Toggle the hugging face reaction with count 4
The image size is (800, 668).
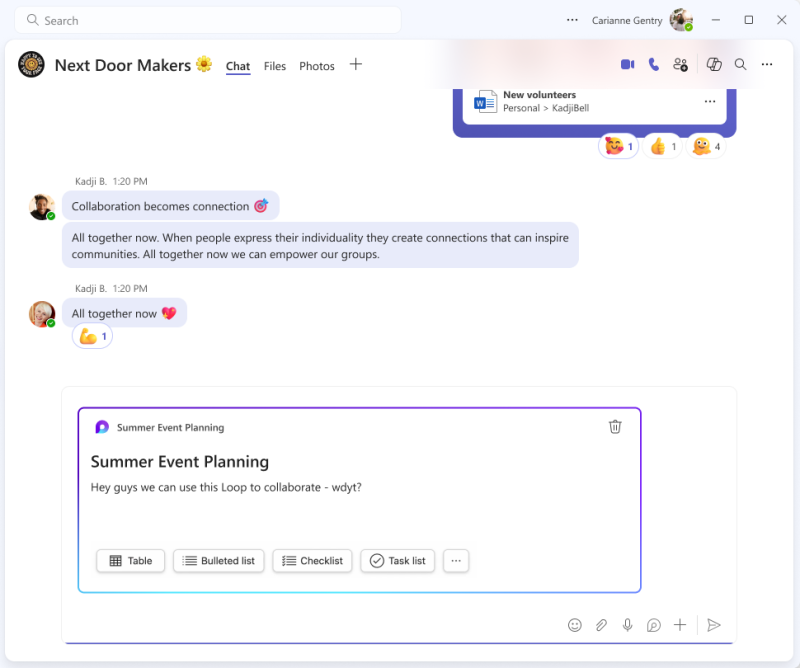tap(706, 147)
